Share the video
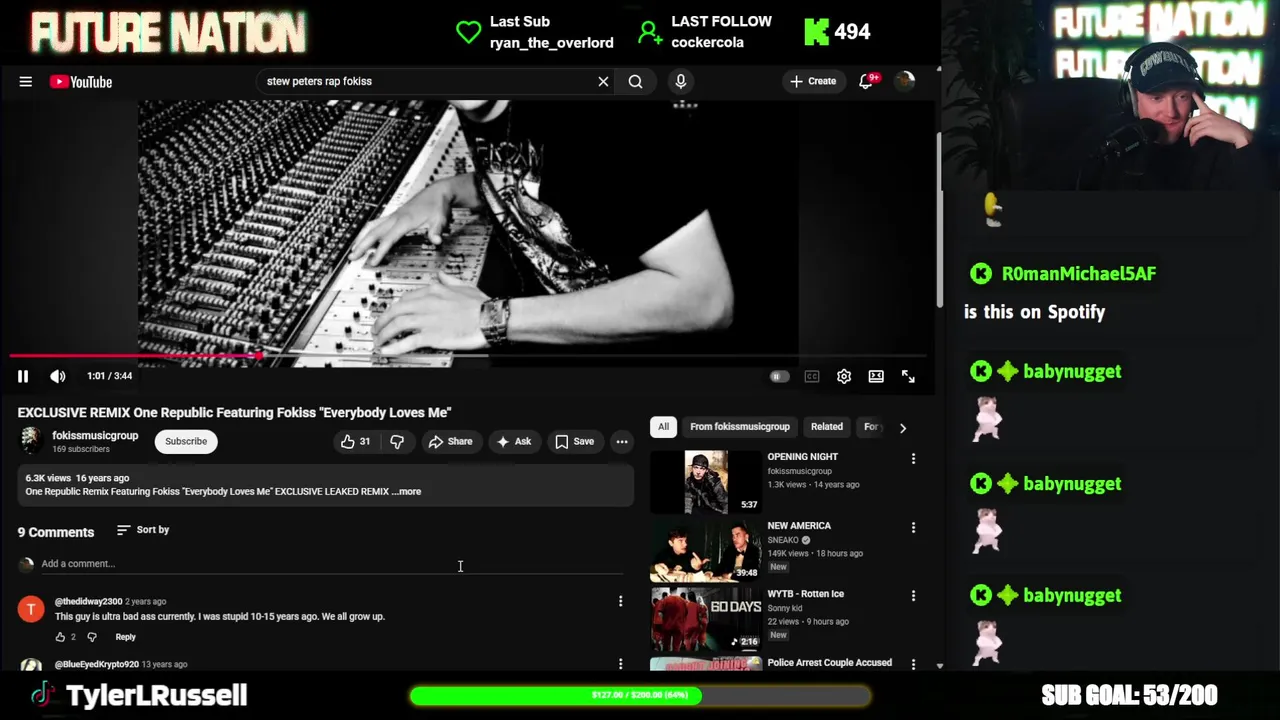Screen dimensions: 1280x720 tap(450, 441)
